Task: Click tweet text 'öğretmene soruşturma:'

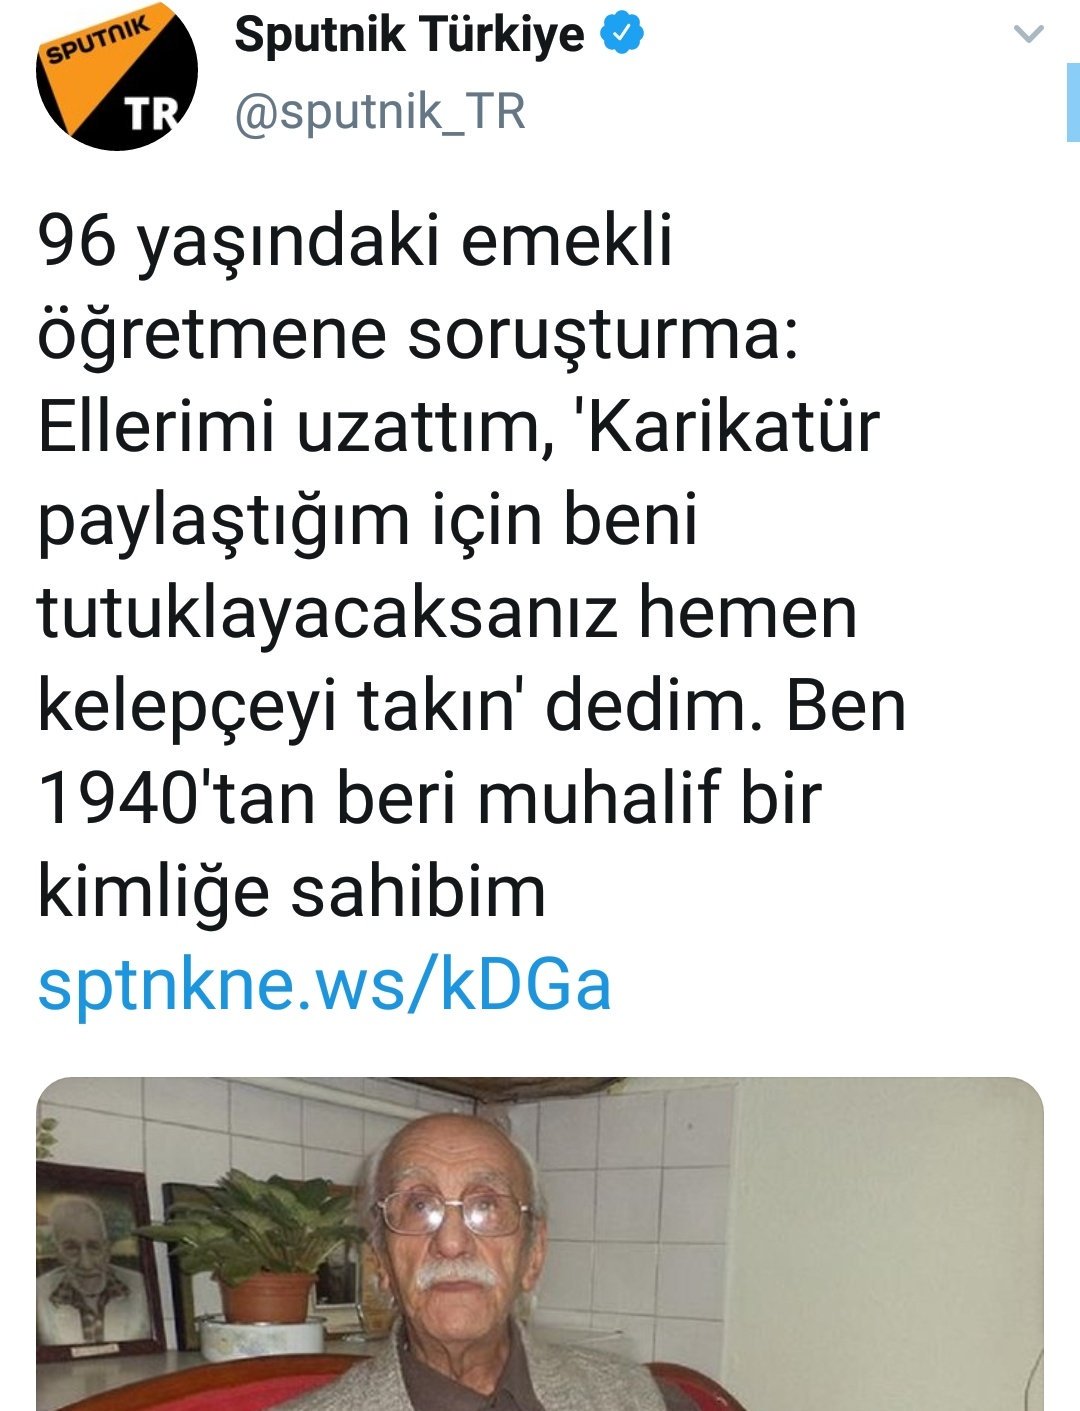Action: click(x=418, y=335)
